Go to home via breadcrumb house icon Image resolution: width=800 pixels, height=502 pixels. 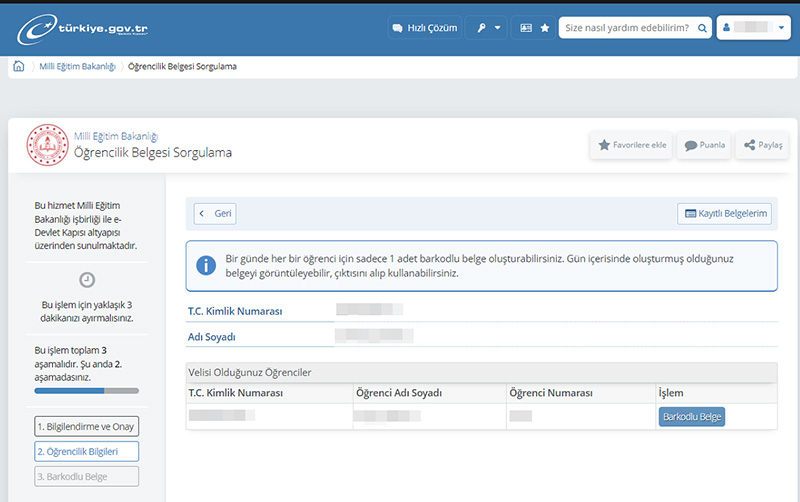tap(18, 67)
